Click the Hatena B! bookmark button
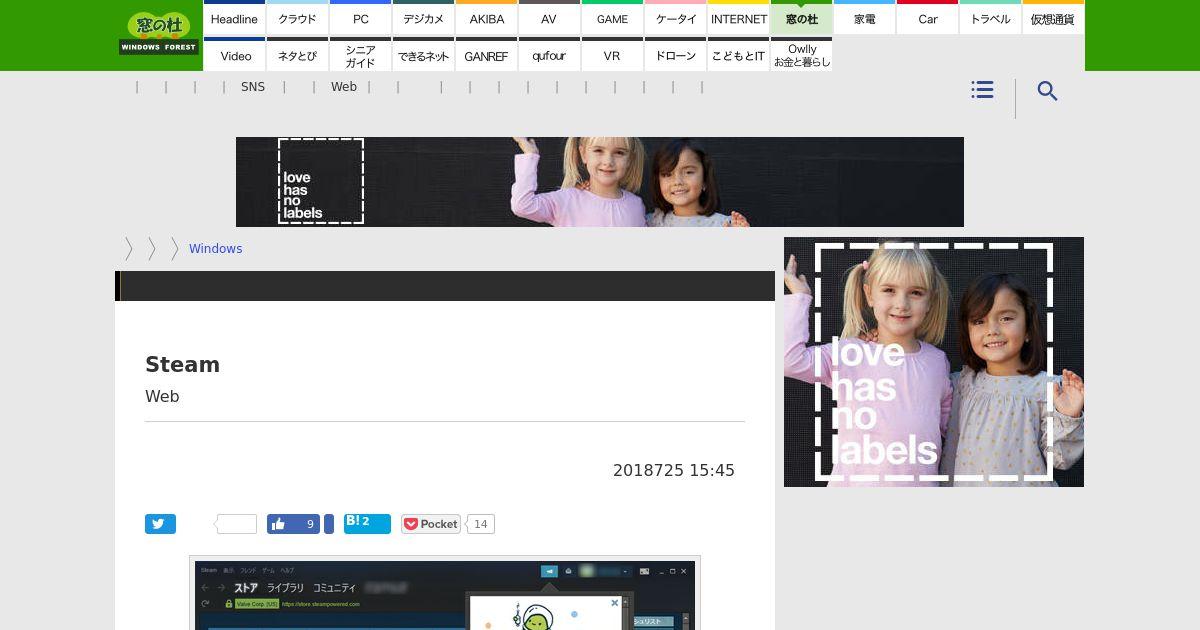 pos(367,523)
